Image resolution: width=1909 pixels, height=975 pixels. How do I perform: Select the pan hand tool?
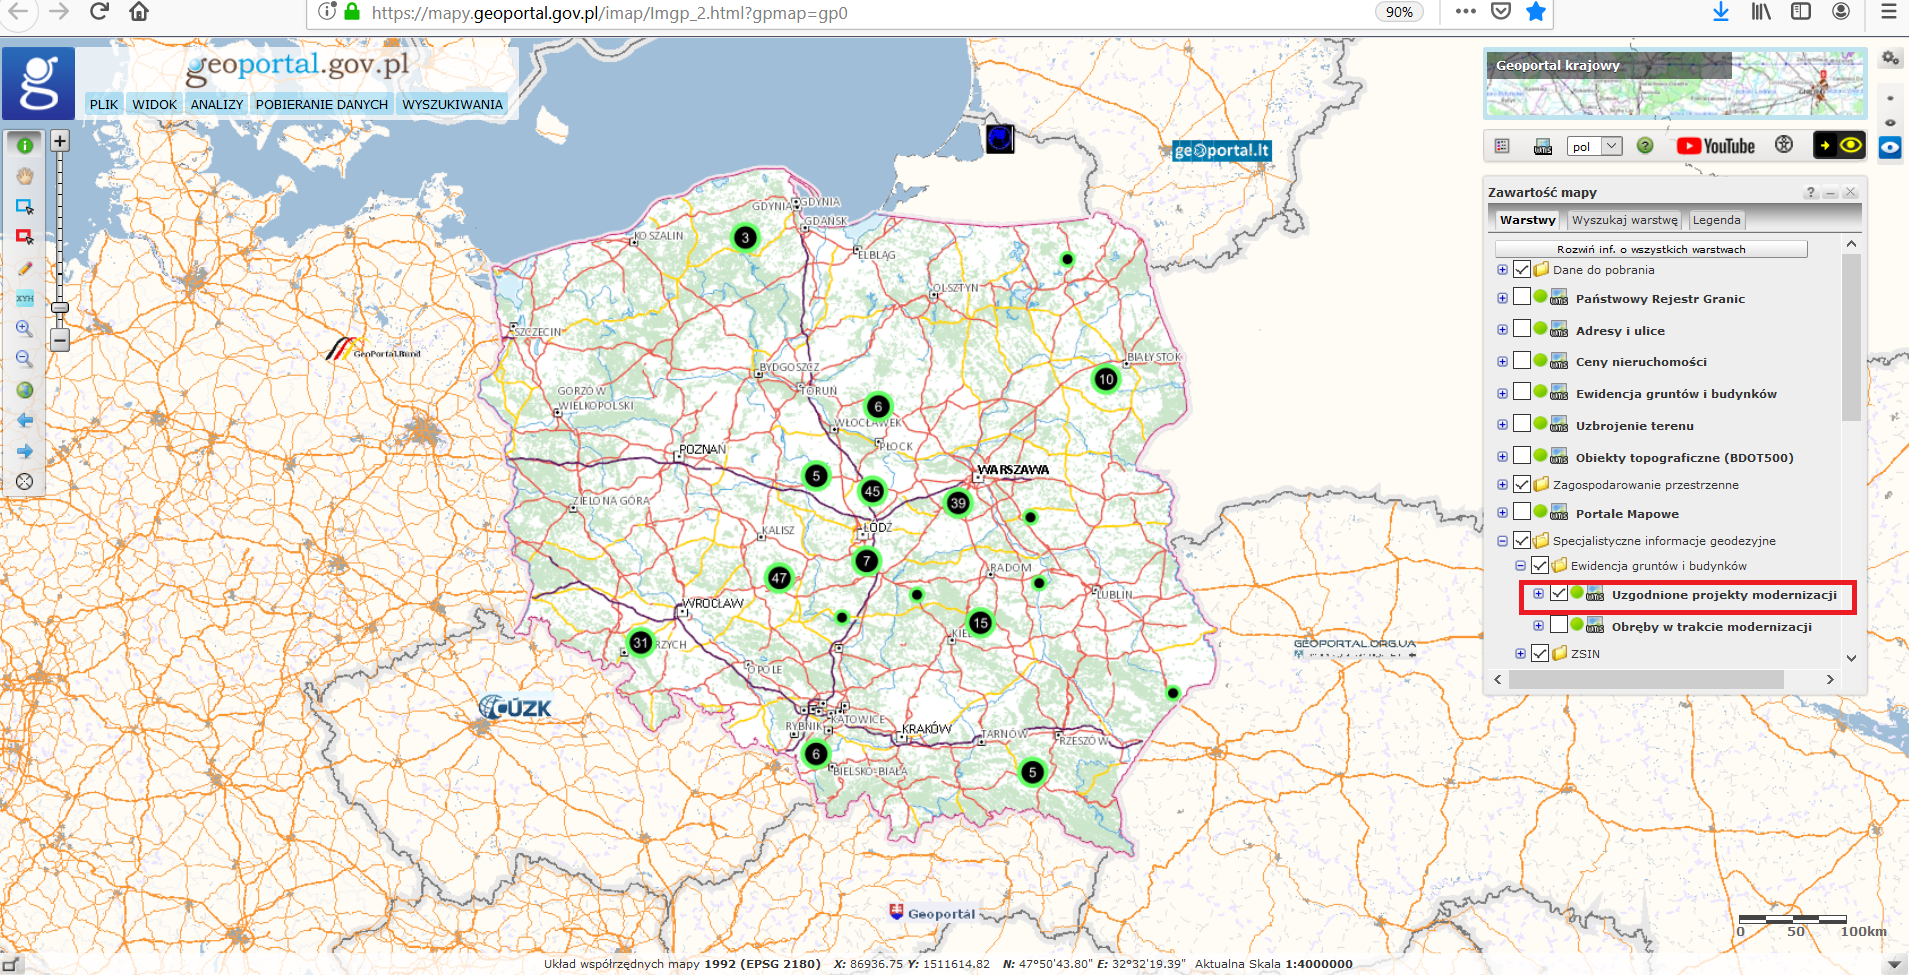point(25,176)
